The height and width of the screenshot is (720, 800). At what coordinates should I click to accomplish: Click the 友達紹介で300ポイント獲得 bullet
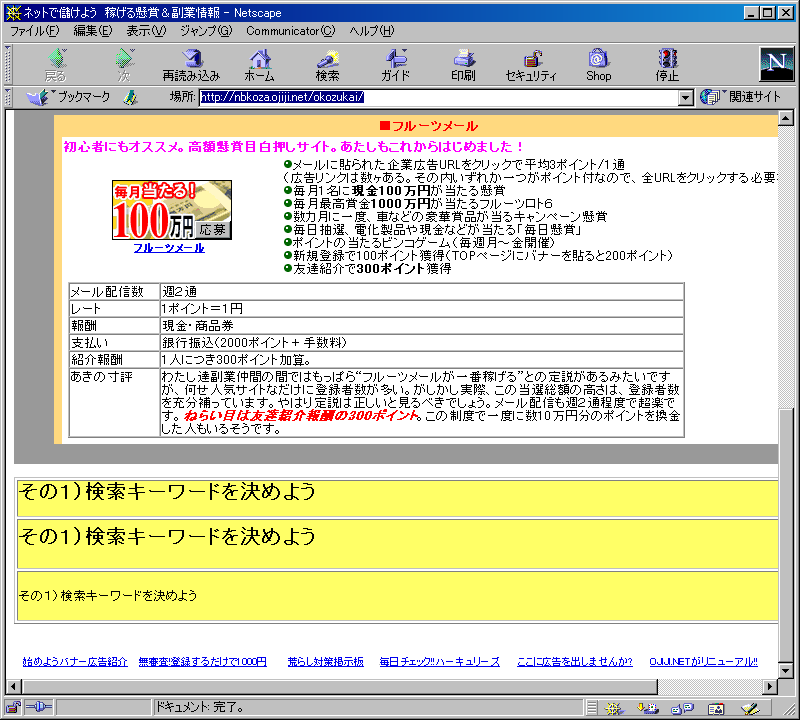368,269
